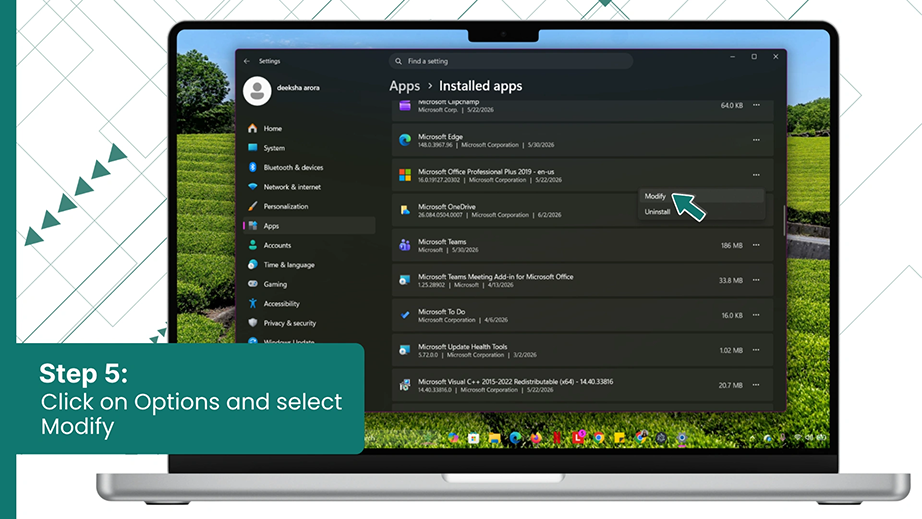Screen dimensions: 922x519
Task: Choose Uninstall from the context menu
Action: (x=657, y=212)
